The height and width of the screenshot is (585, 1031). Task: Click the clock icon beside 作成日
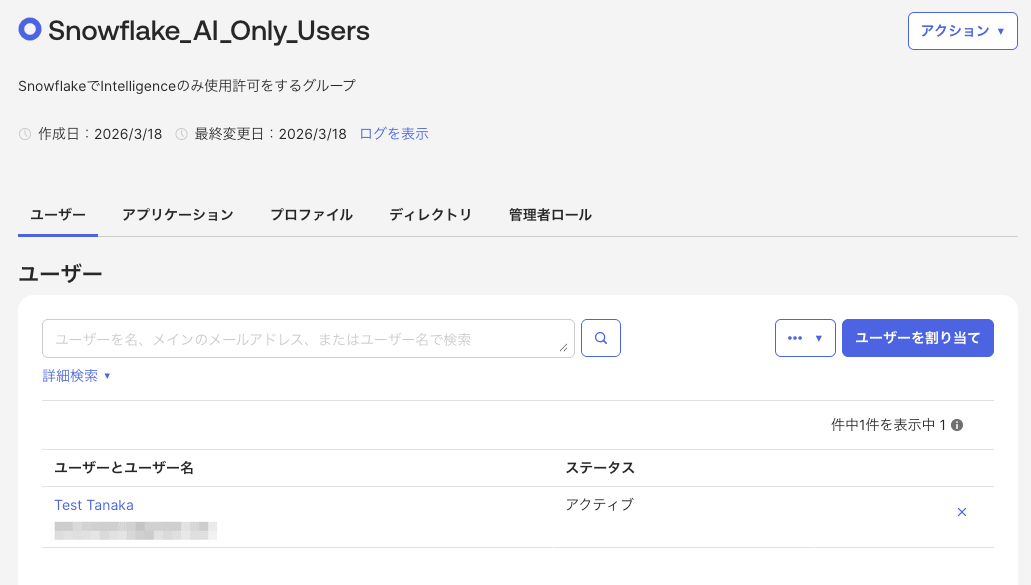tap(25, 134)
